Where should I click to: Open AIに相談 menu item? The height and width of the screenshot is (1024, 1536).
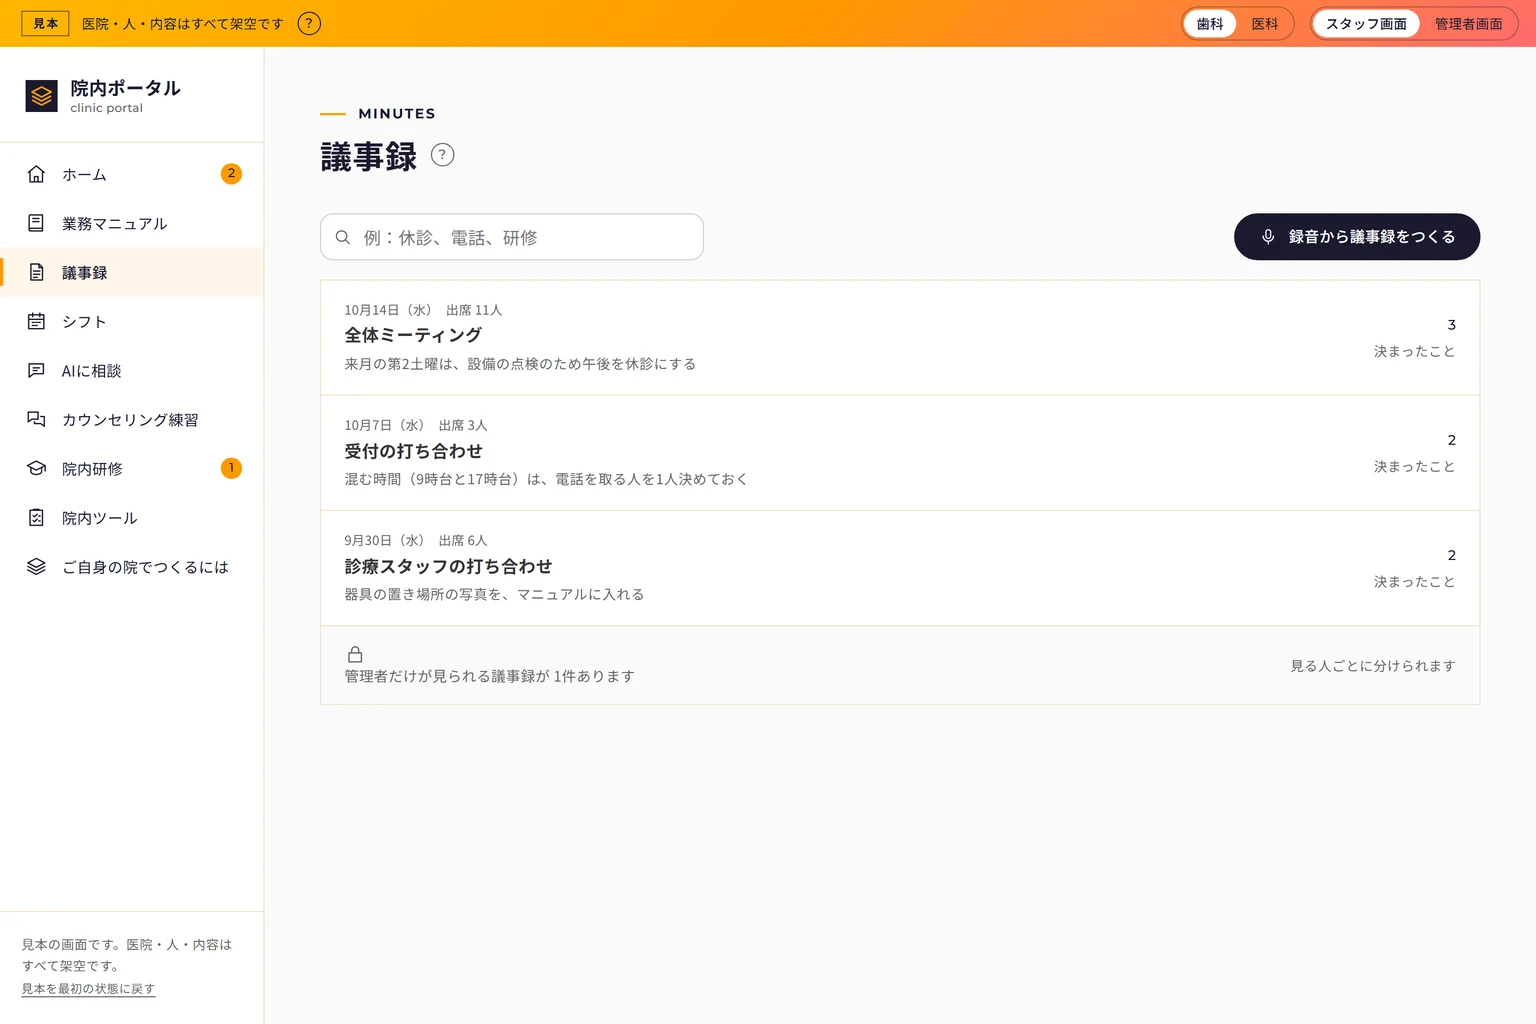coord(132,370)
